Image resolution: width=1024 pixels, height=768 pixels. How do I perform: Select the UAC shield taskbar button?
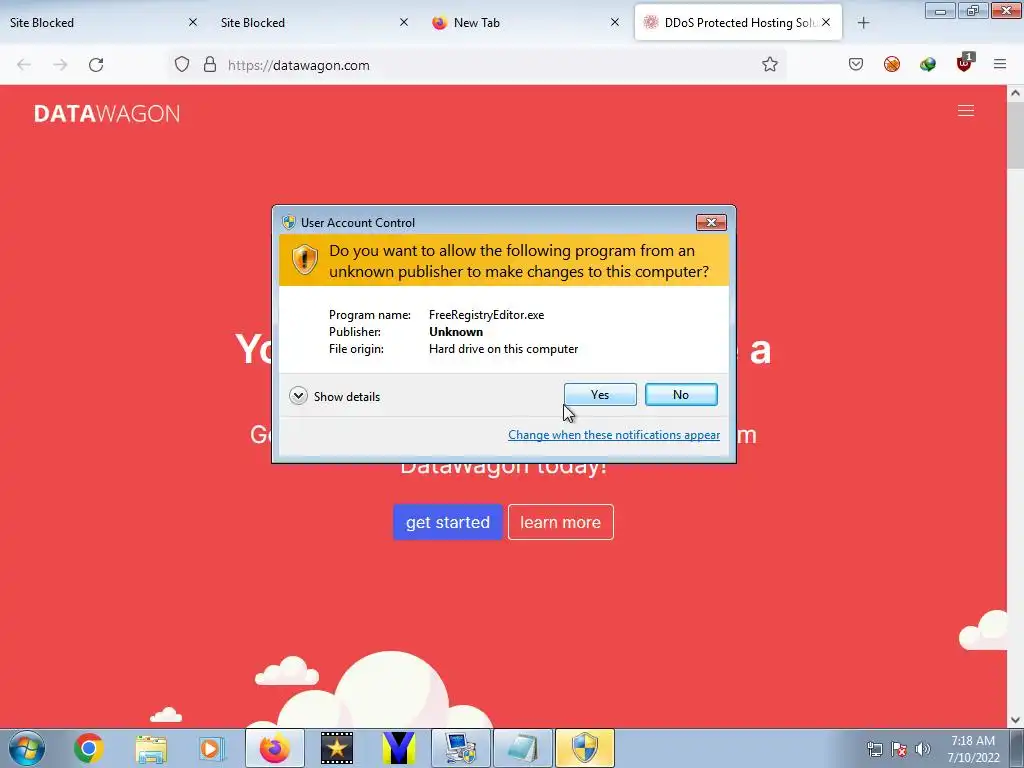(x=585, y=748)
